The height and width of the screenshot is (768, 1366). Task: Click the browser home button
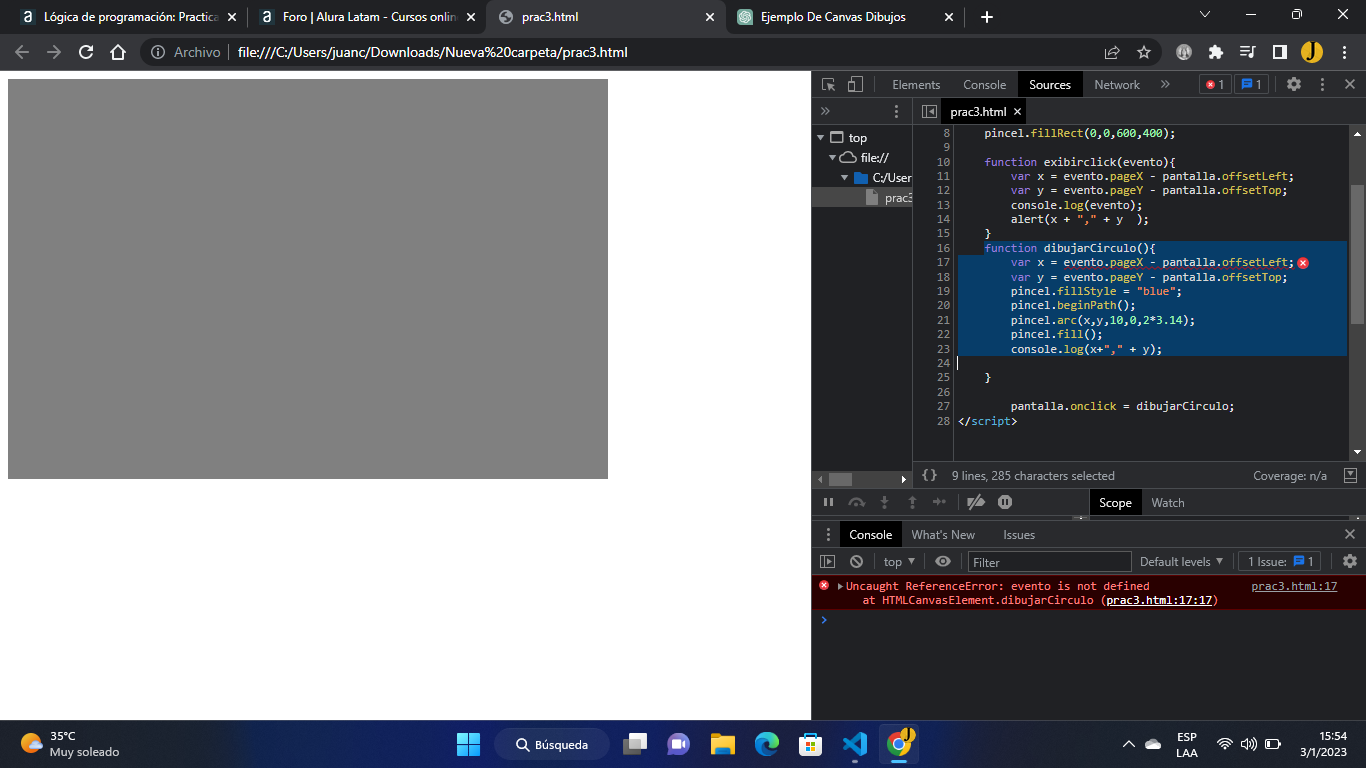coord(118,52)
